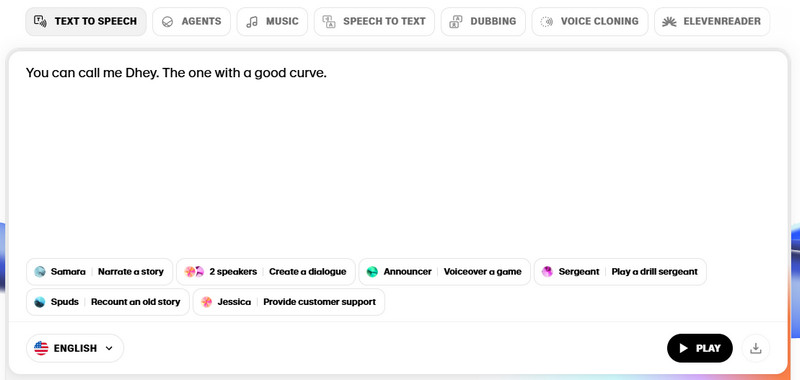
Task: Open the ElevenReader tab
Action: point(712,21)
